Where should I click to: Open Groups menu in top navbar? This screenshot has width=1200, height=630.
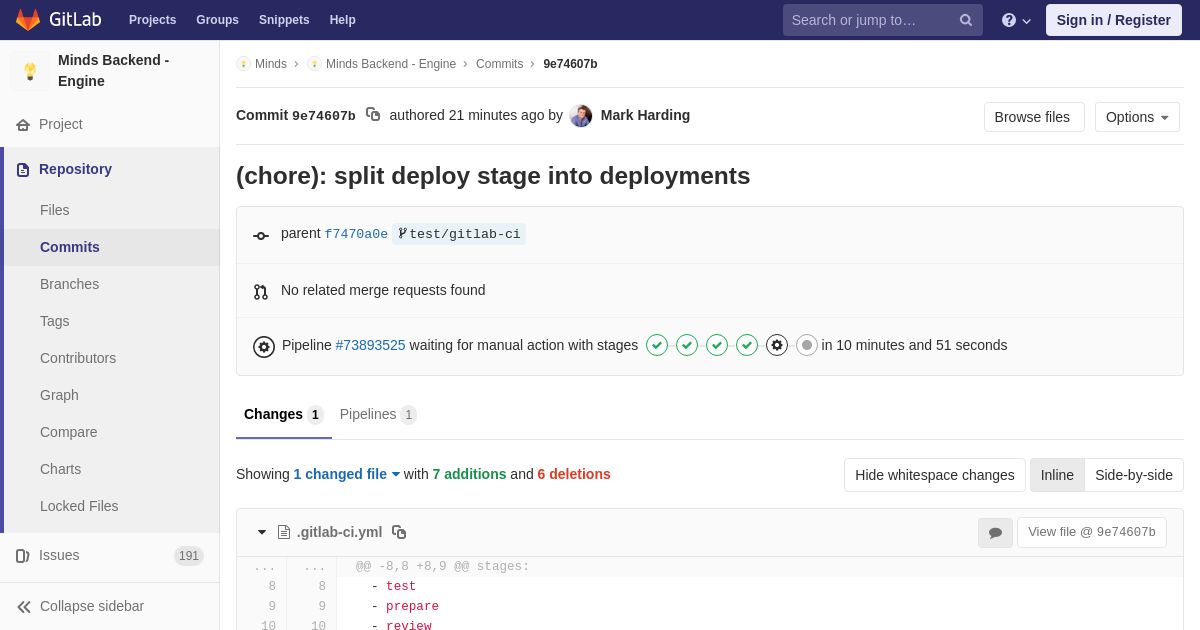217,20
